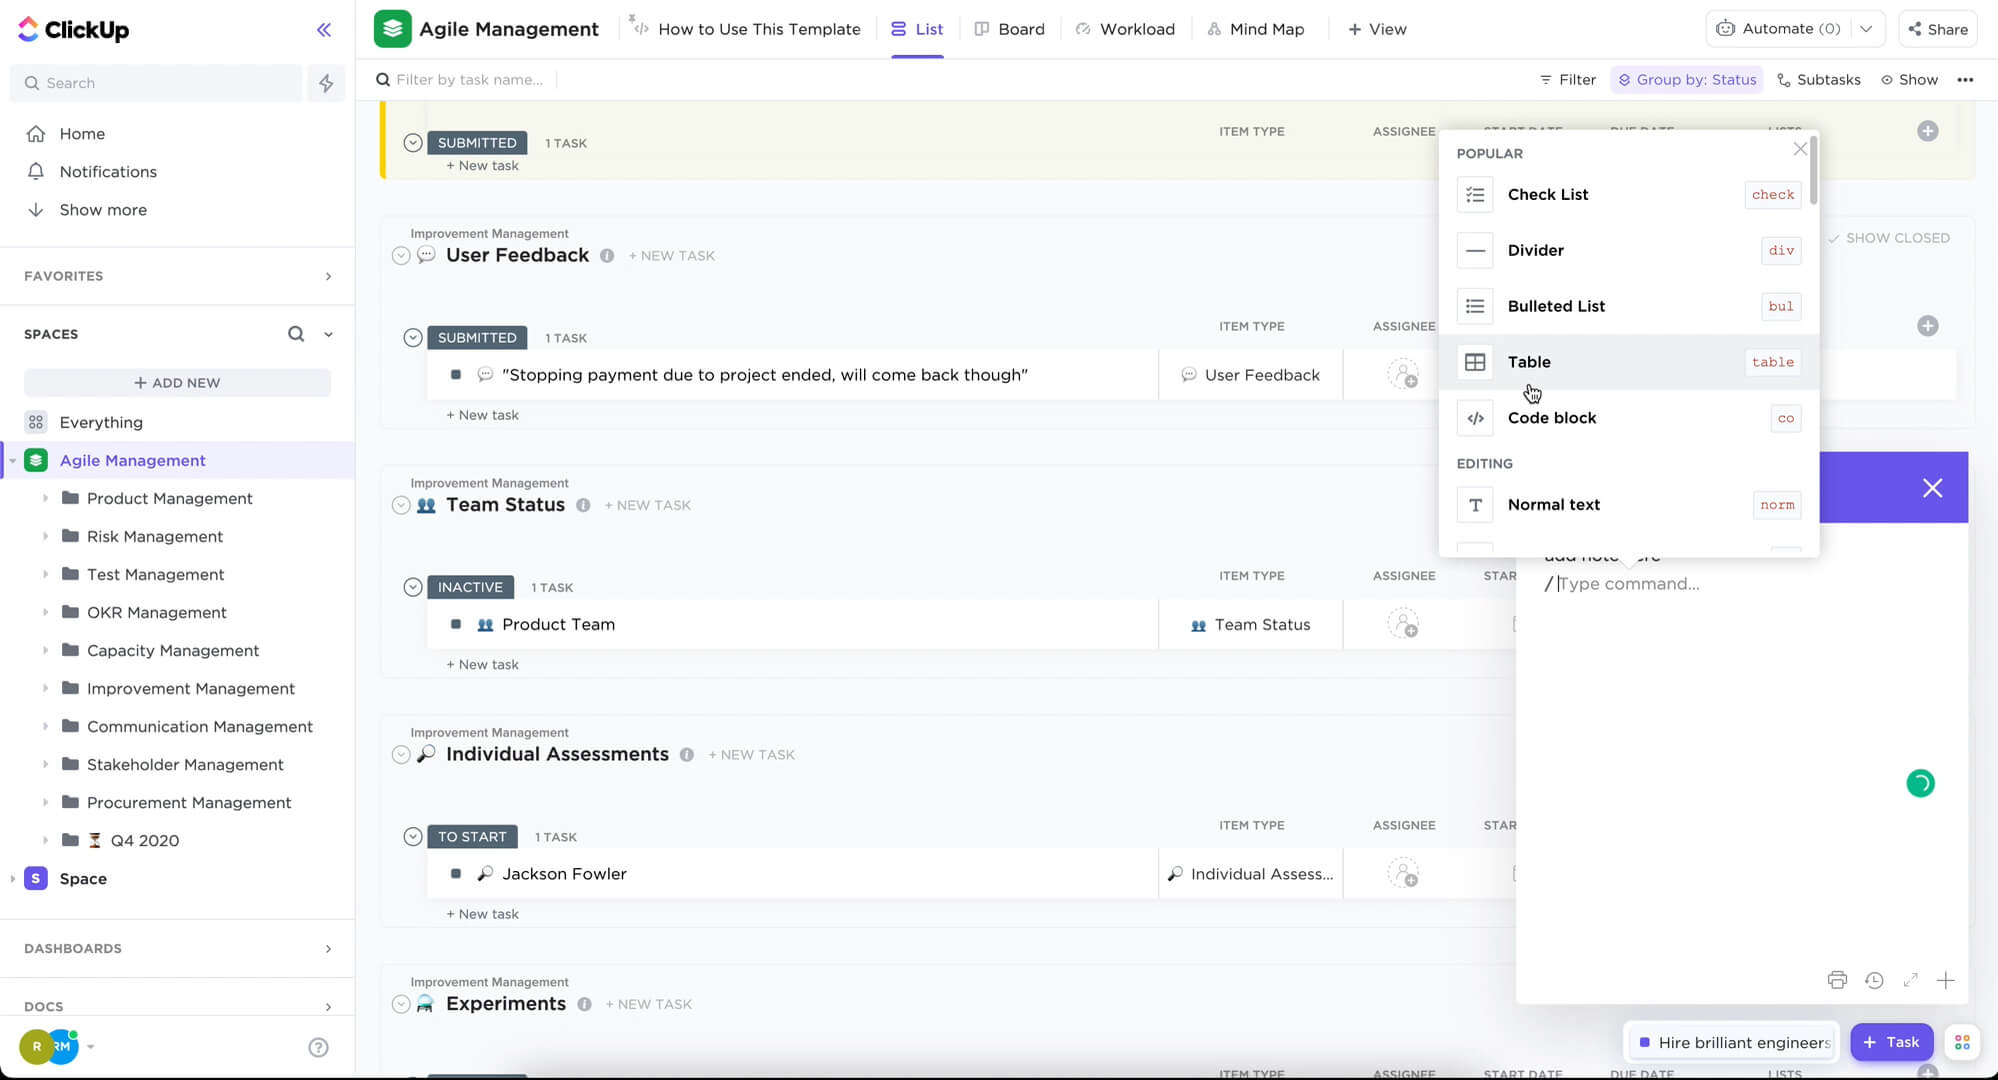Toggle the Inactive group collapse arrow
The width and height of the screenshot is (1998, 1080).
(x=412, y=587)
